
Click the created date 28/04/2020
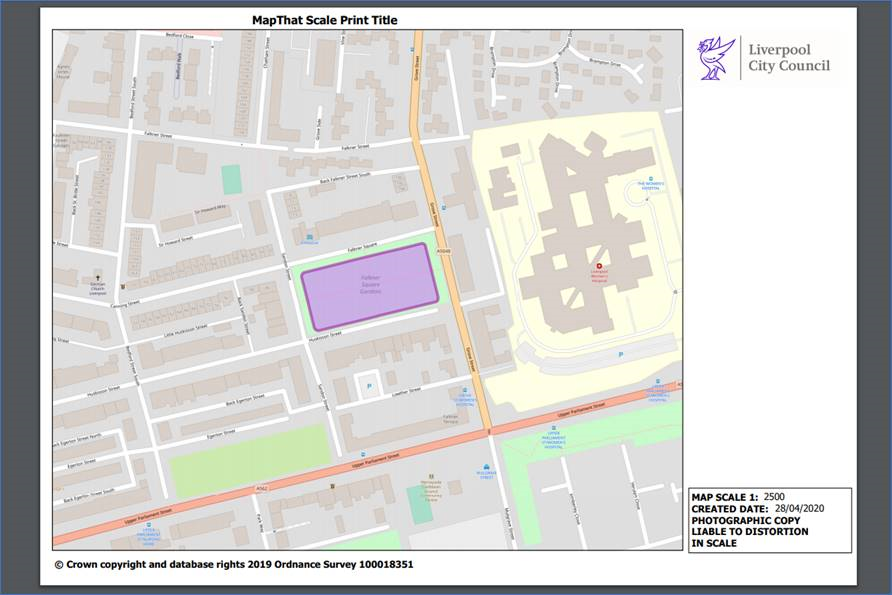[x=799, y=509]
